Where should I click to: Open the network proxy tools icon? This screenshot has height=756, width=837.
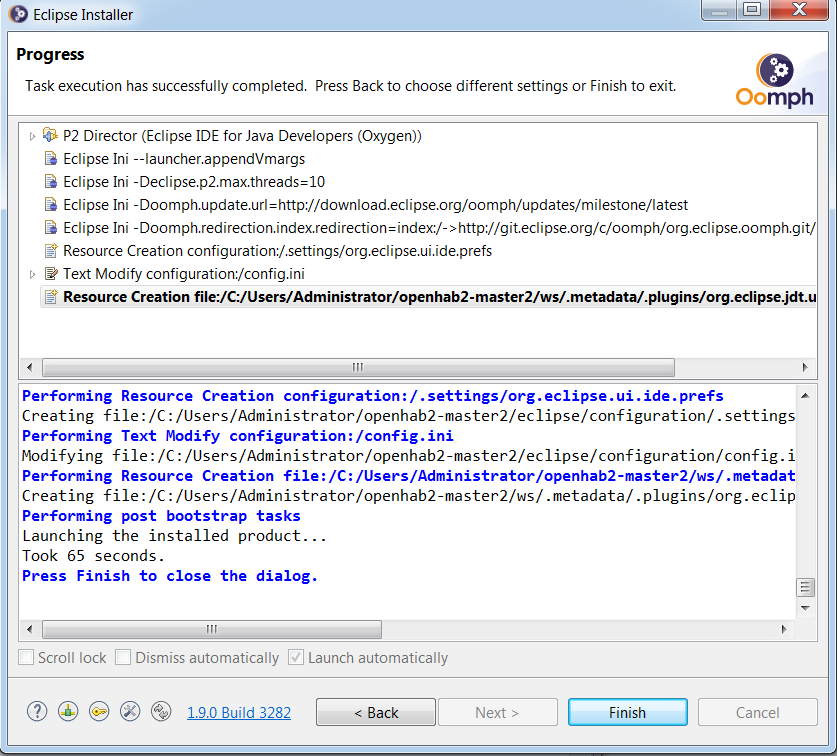(x=130, y=712)
